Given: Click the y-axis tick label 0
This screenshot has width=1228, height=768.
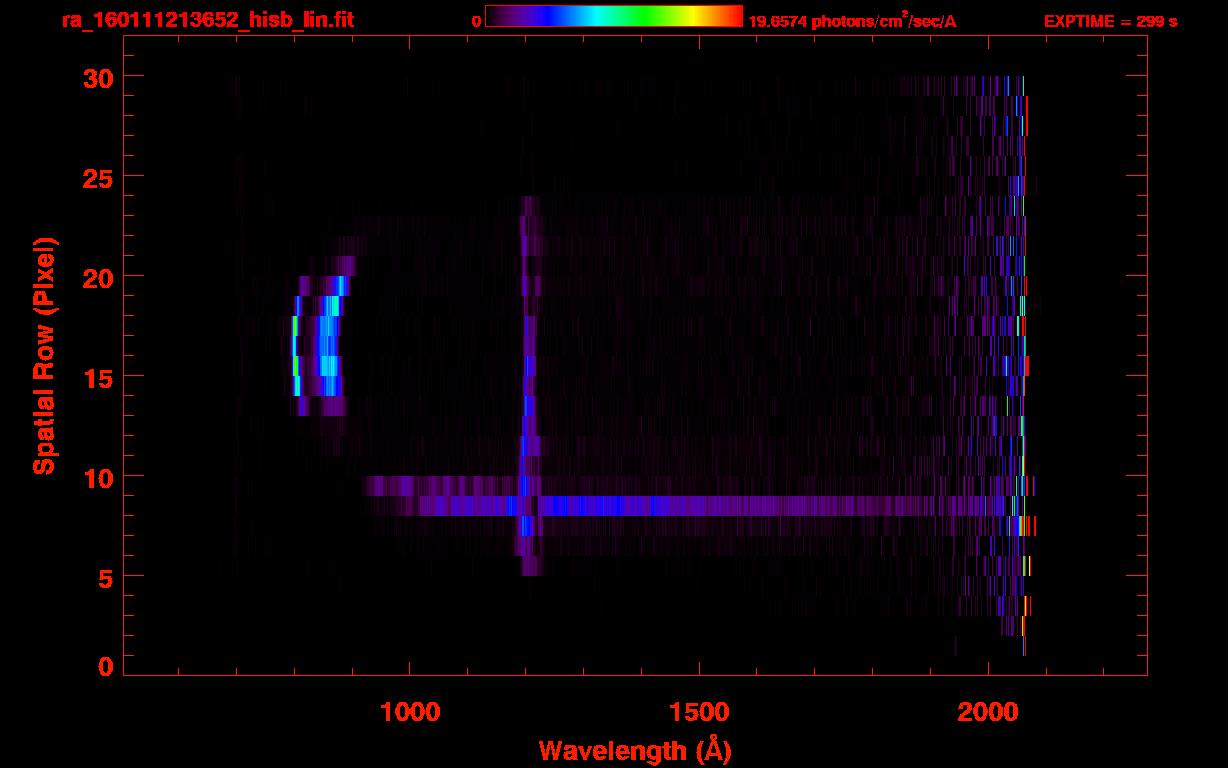Looking at the screenshot, I should click(104, 667).
